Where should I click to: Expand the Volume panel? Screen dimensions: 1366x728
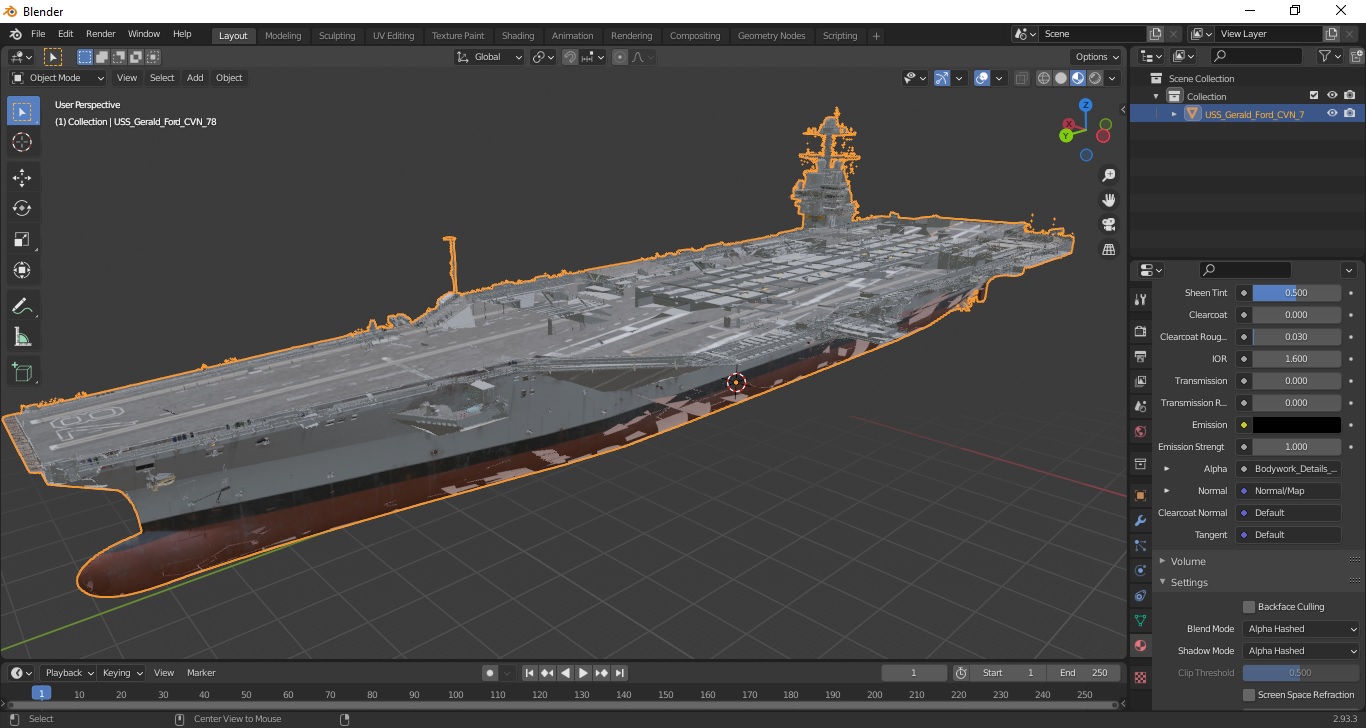pos(1162,562)
